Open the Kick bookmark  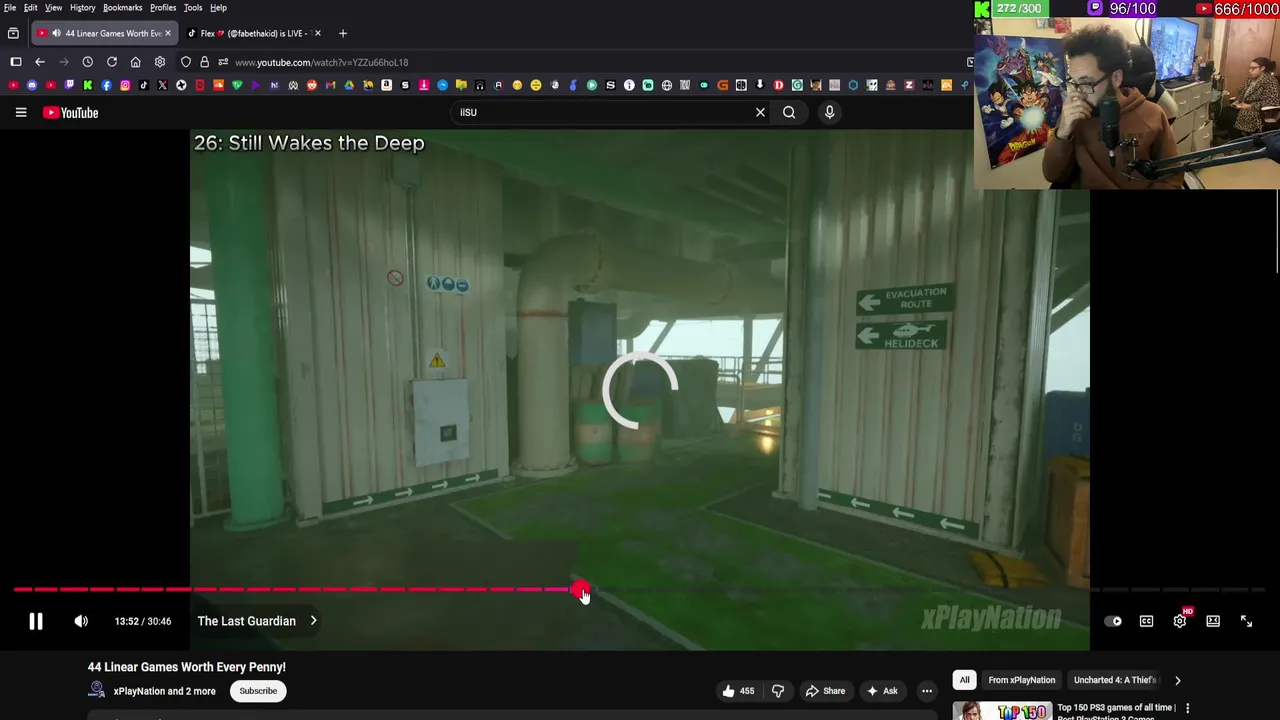pyautogui.click(x=88, y=85)
